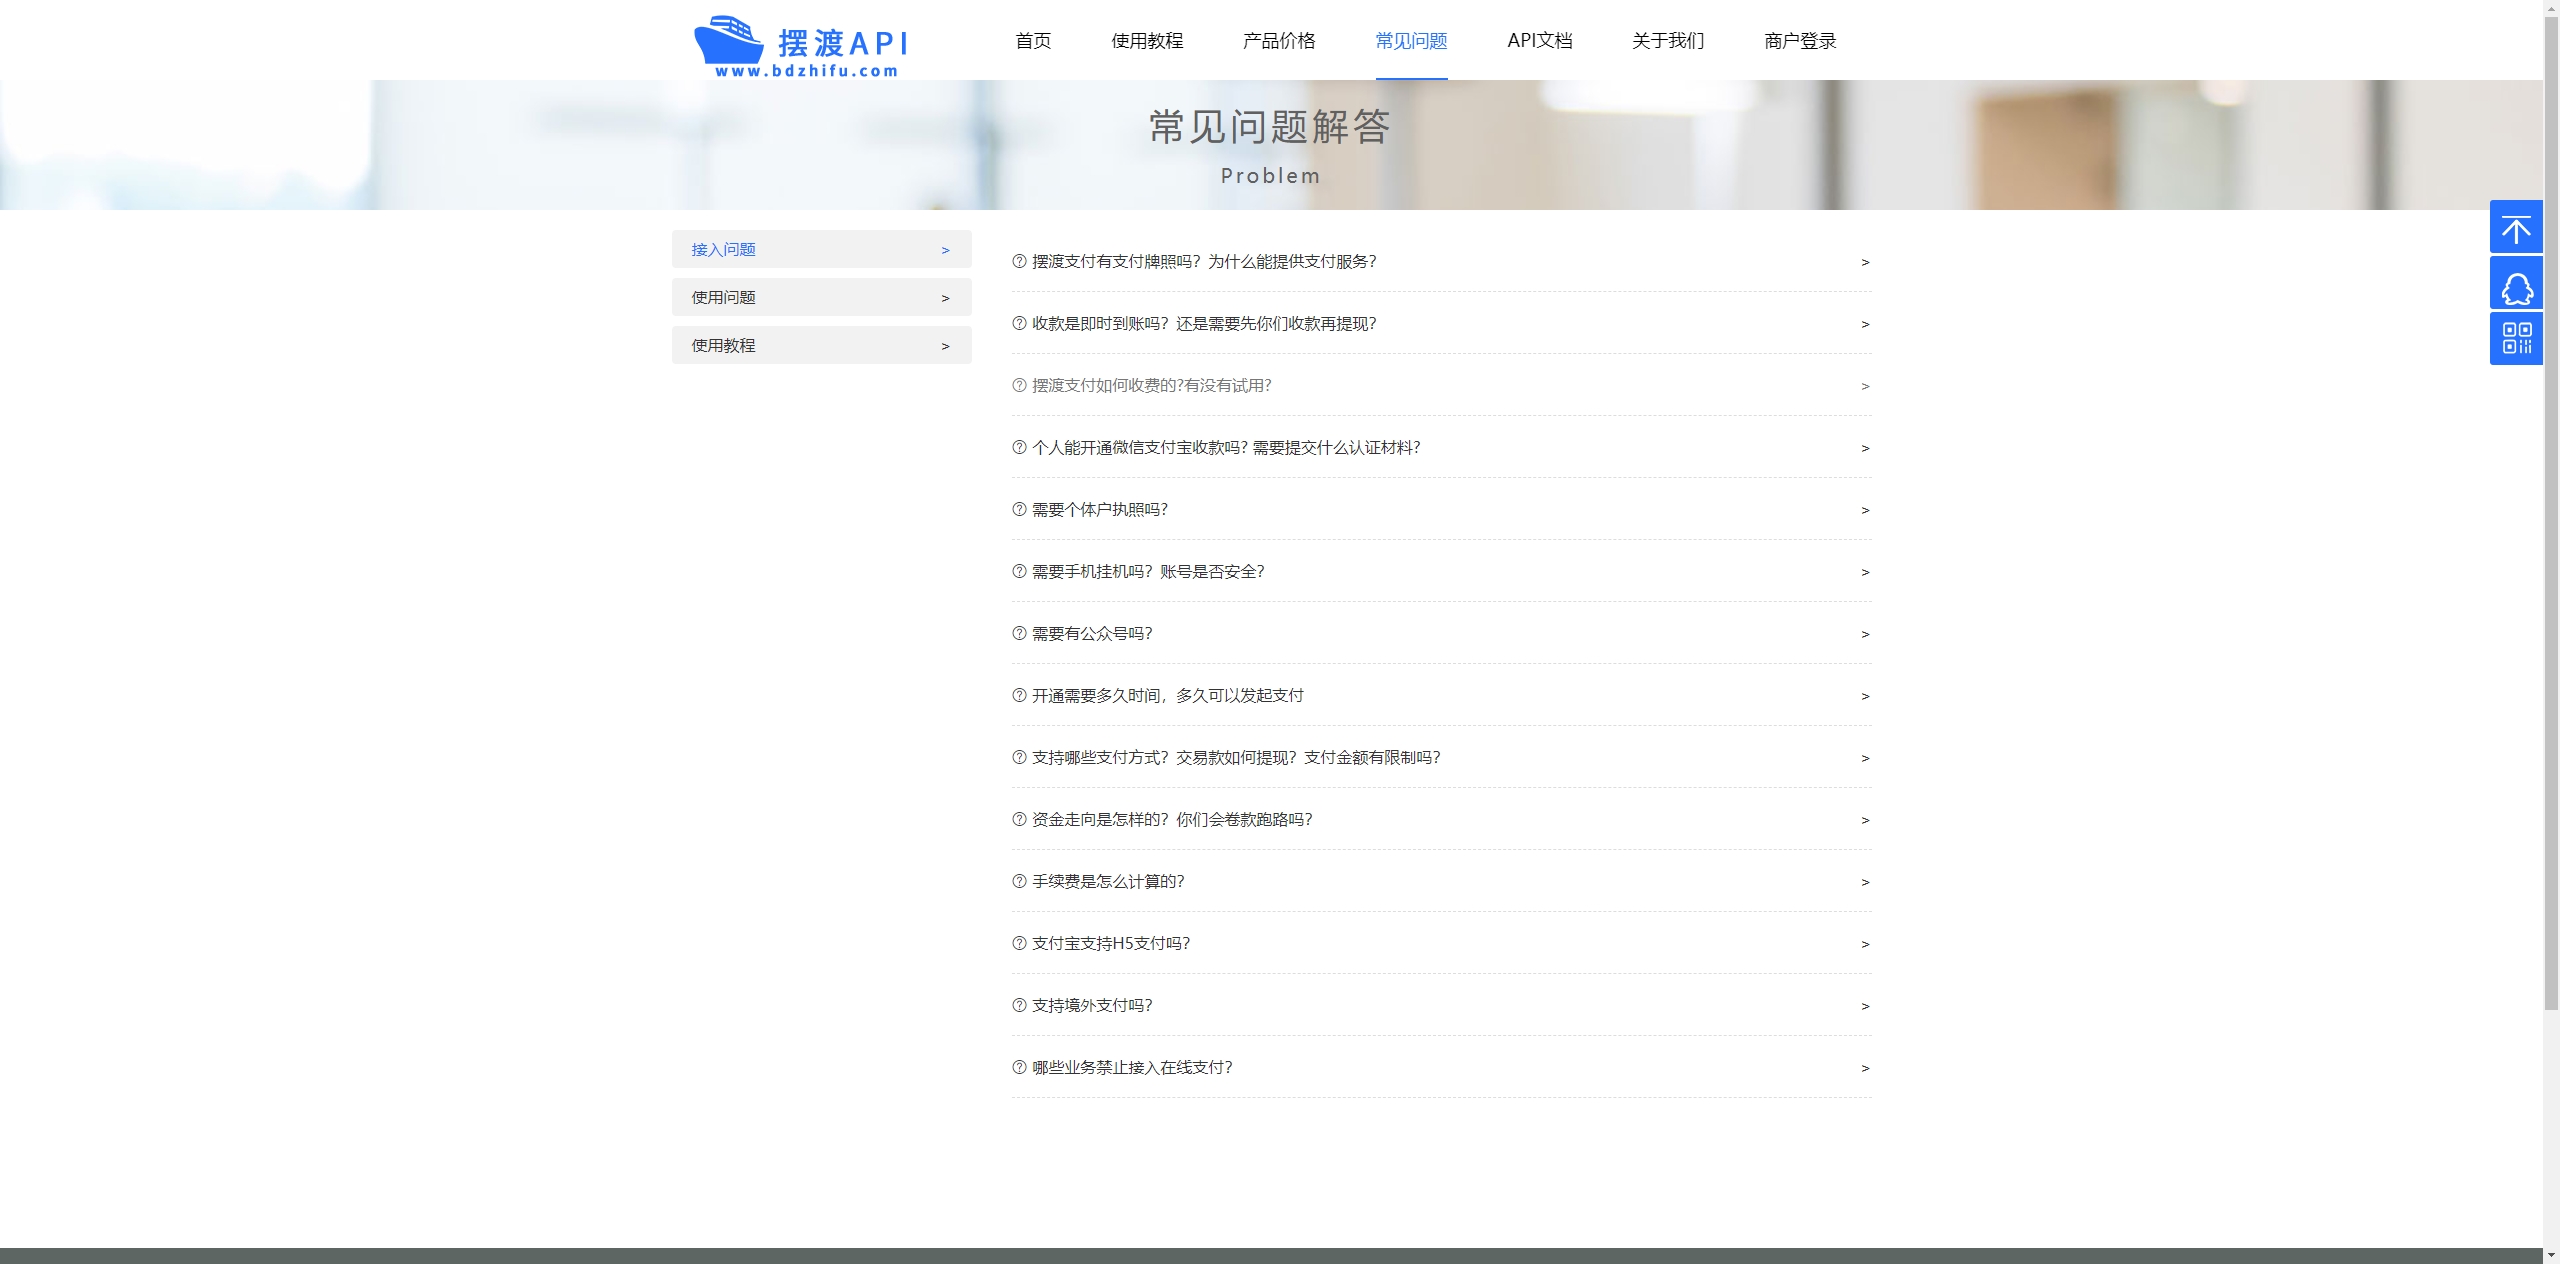2560x1264 pixels.
Task: Click www.bdzhifu.com text under logo
Action: click(x=806, y=71)
